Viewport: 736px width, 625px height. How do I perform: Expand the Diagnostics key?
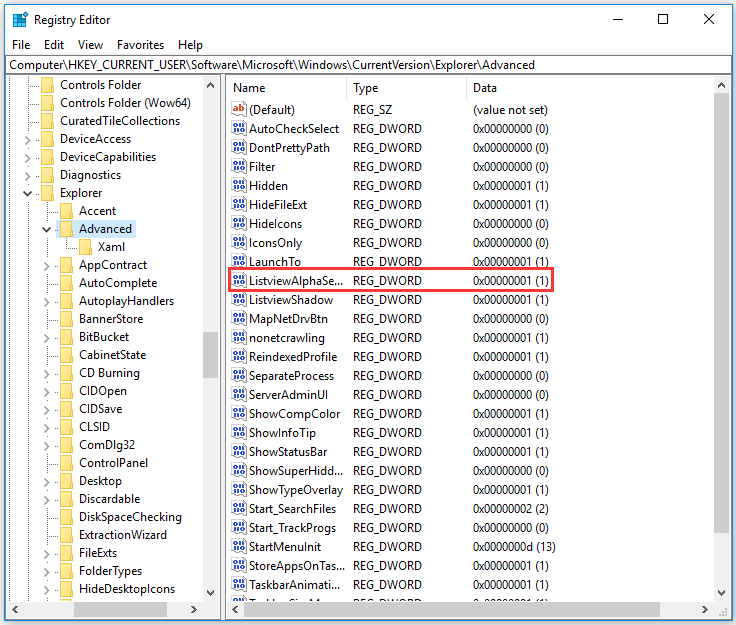(27, 175)
